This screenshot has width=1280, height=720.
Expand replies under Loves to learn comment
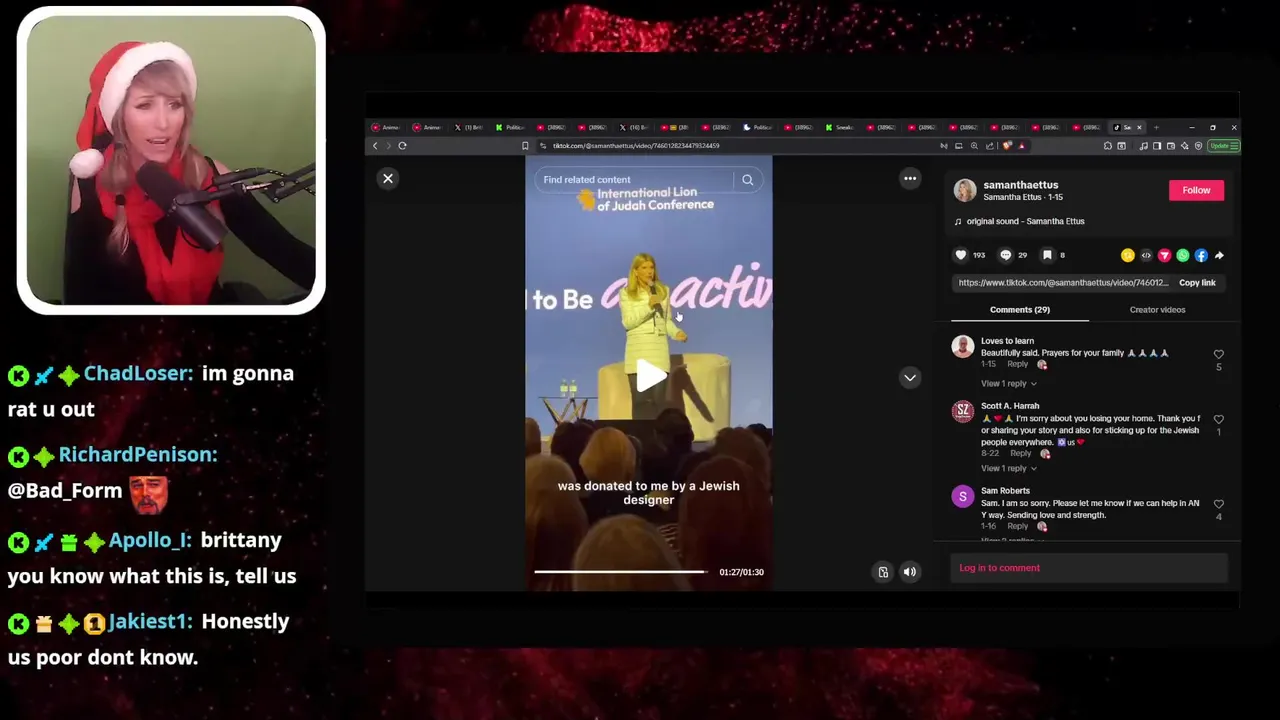coord(1008,384)
